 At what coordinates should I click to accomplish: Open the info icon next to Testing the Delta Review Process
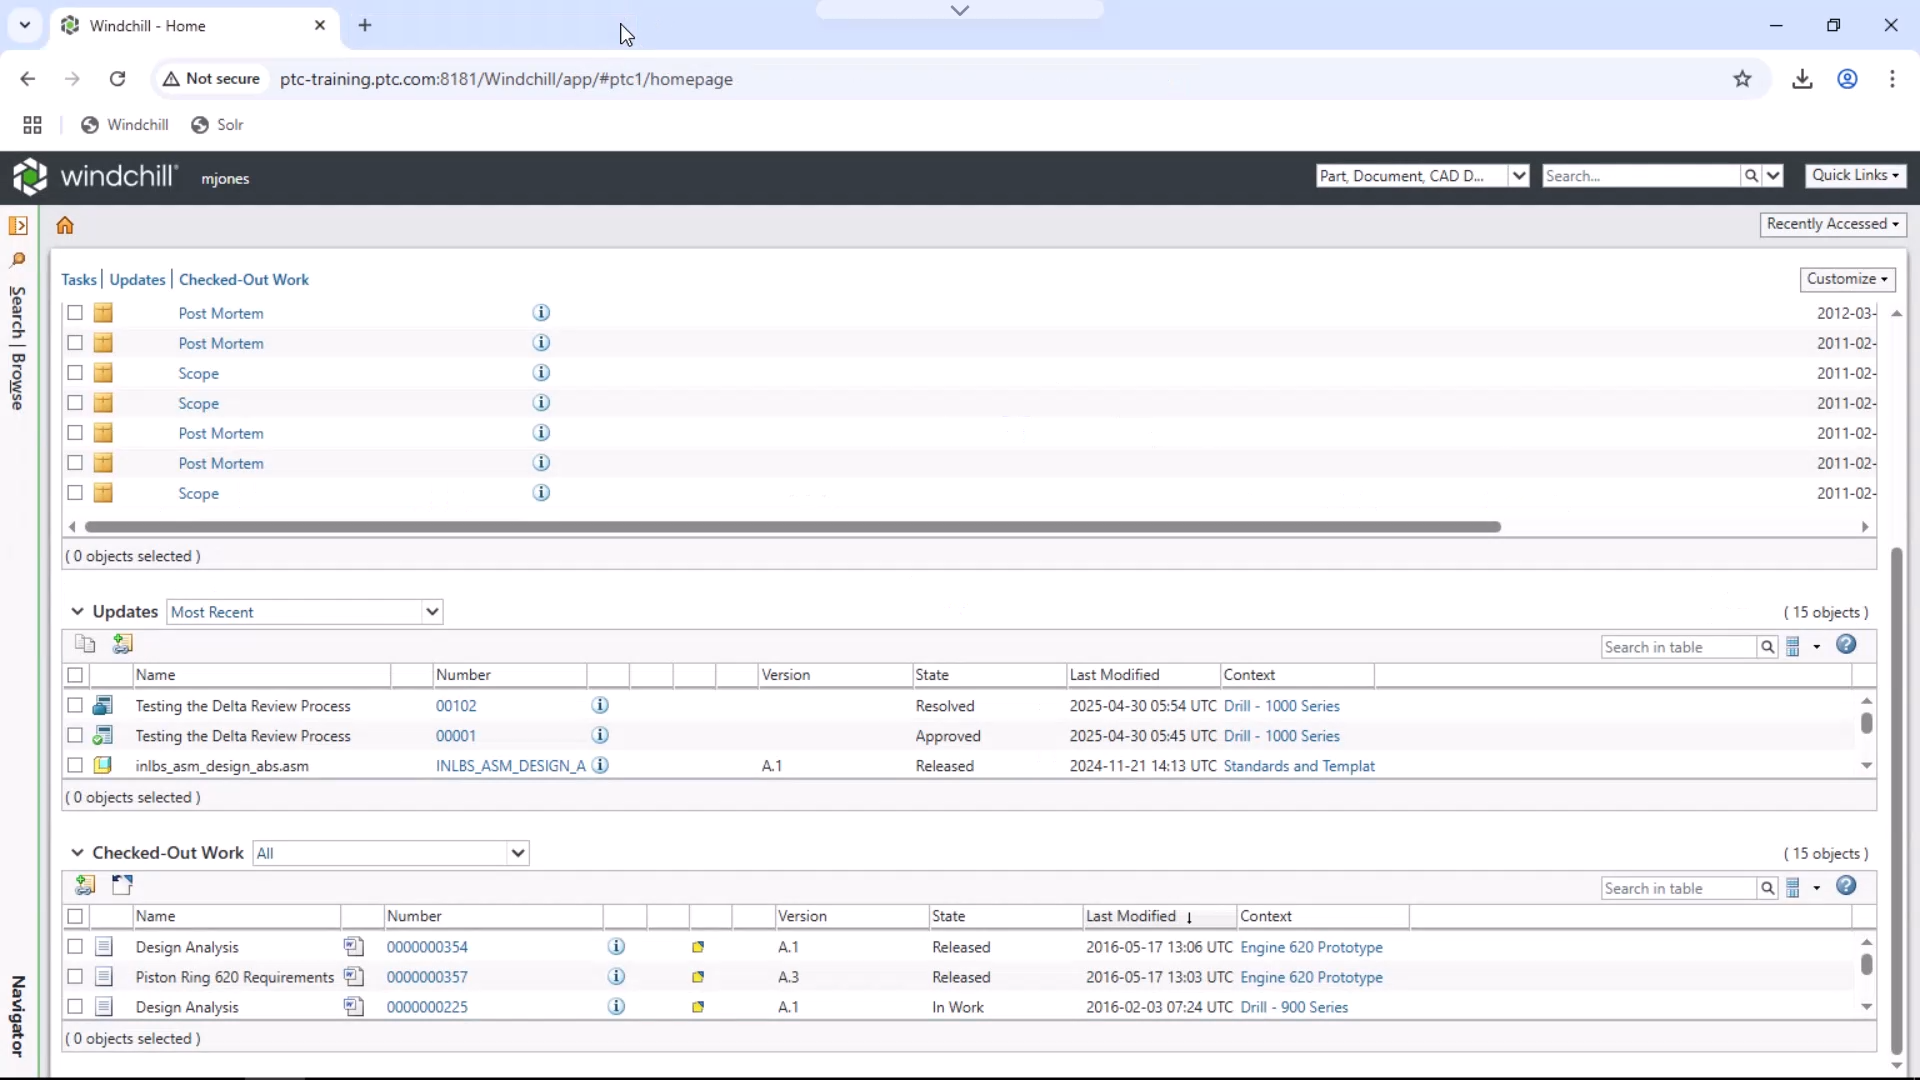point(600,706)
